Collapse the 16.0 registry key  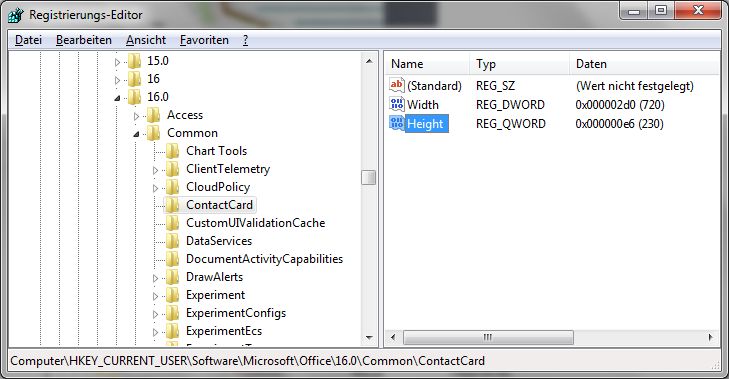tap(117, 98)
